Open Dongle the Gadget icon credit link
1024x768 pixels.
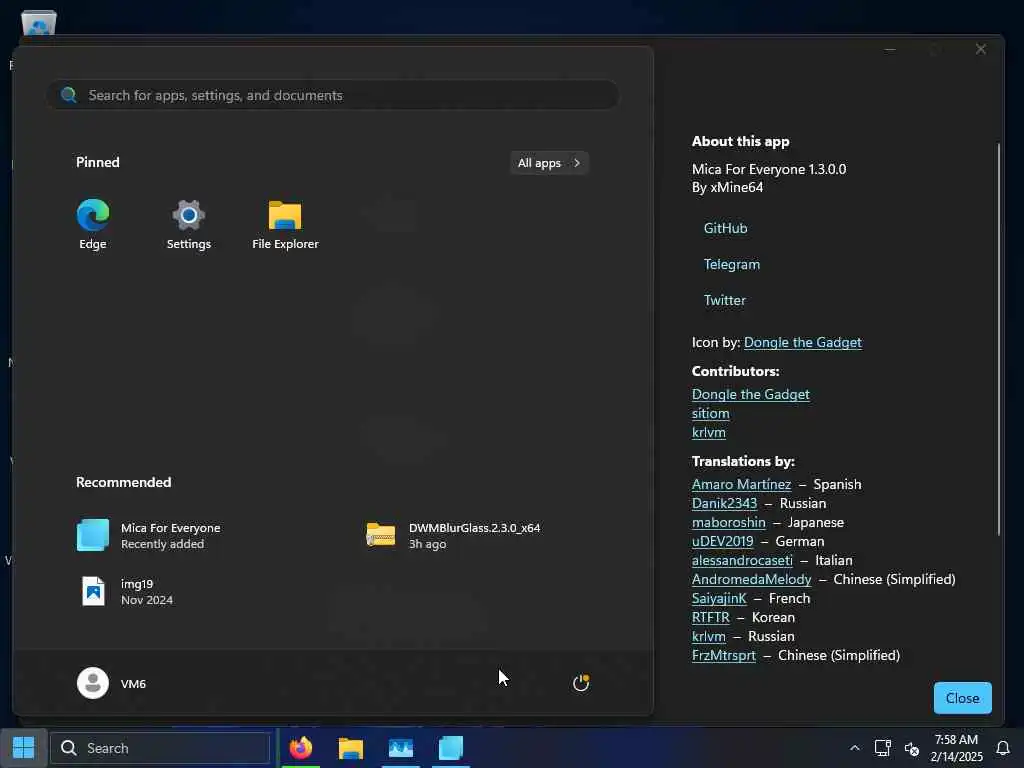click(x=803, y=342)
